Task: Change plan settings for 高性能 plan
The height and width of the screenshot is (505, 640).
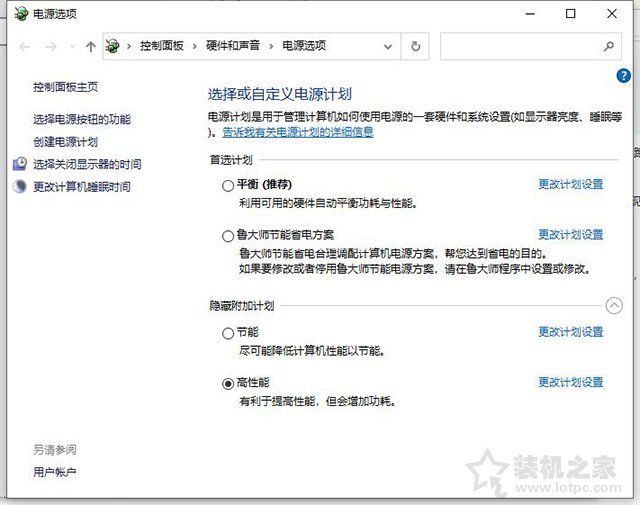Action: pos(571,382)
